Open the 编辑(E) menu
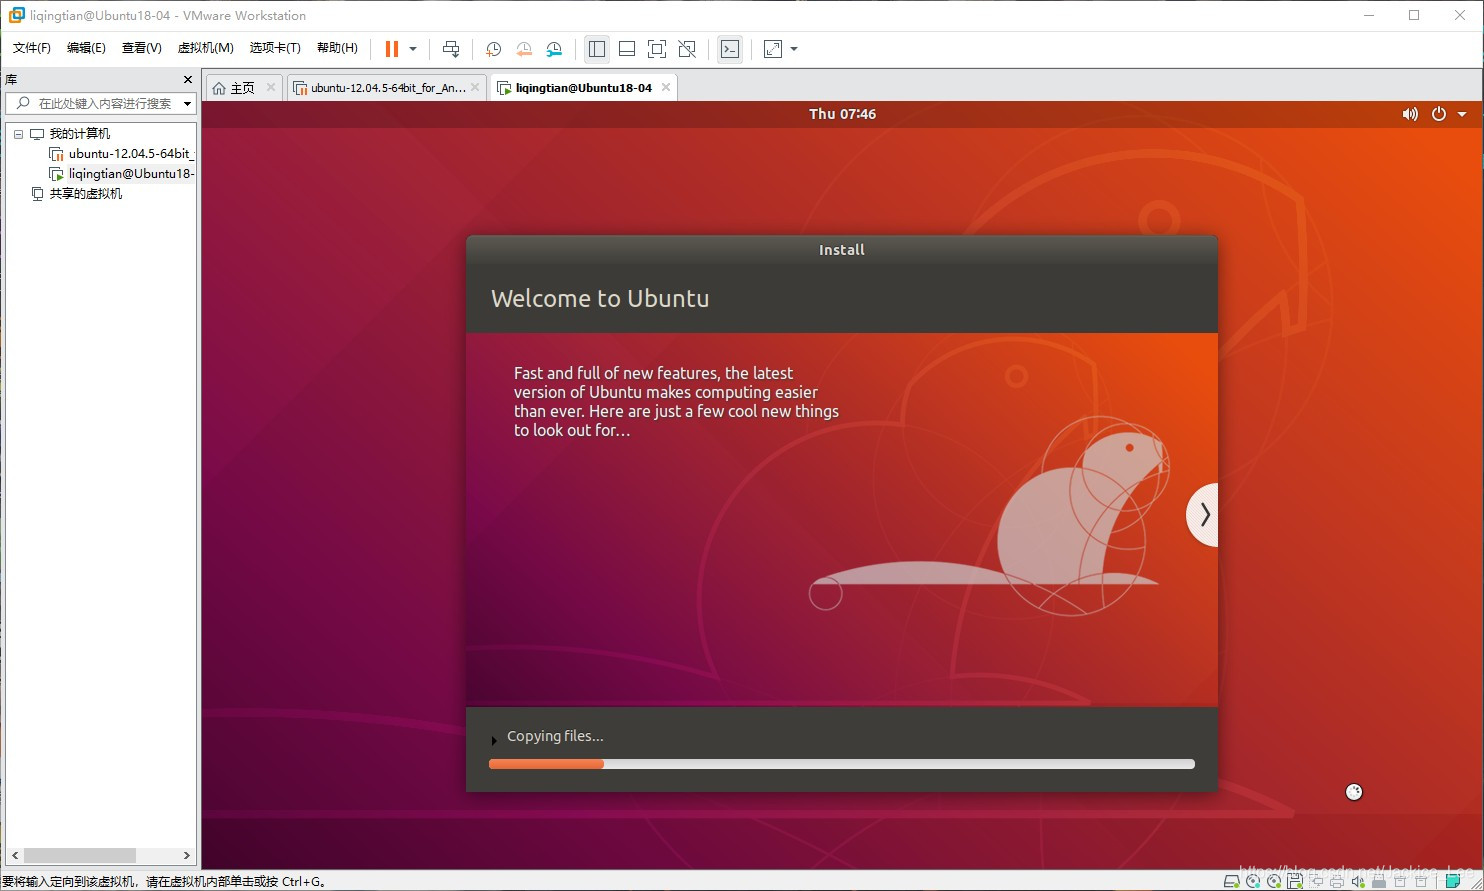 pyautogui.click(x=86, y=48)
